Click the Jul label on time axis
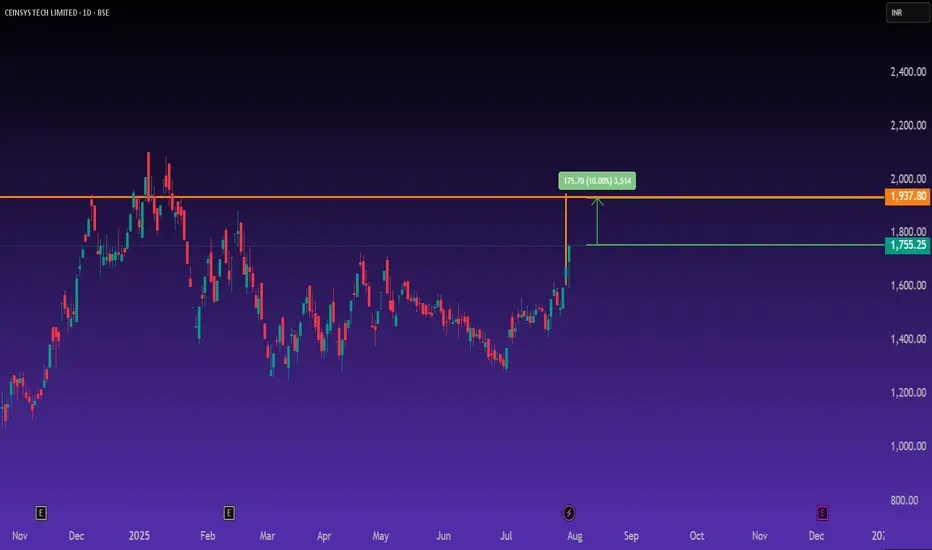This screenshot has height=550, width=932. [x=506, y=536]
